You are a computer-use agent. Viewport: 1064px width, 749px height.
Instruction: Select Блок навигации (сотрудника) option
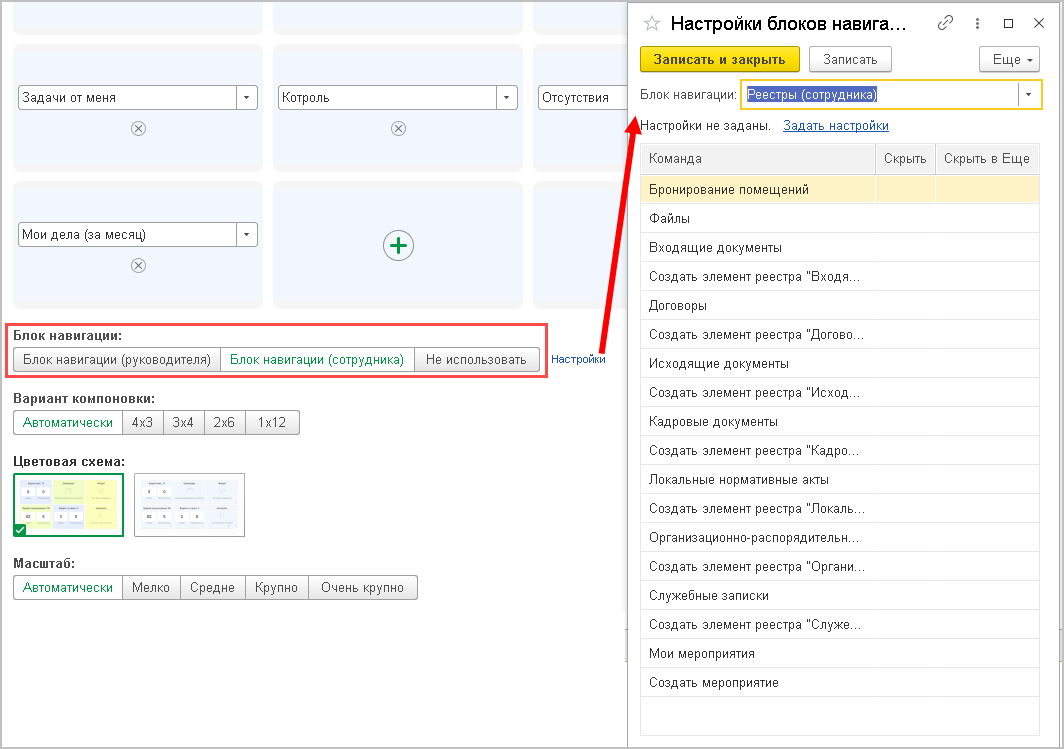click(x=317, y=360)
